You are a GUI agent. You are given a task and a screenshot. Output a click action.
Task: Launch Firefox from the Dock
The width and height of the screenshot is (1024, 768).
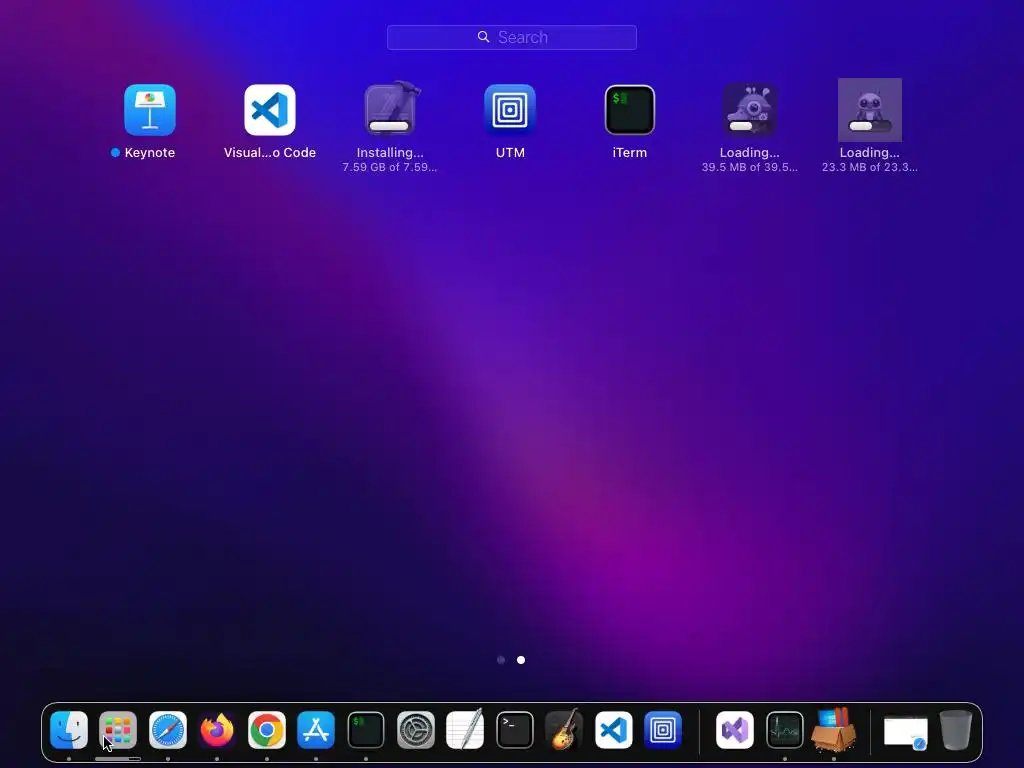[217, 729]
